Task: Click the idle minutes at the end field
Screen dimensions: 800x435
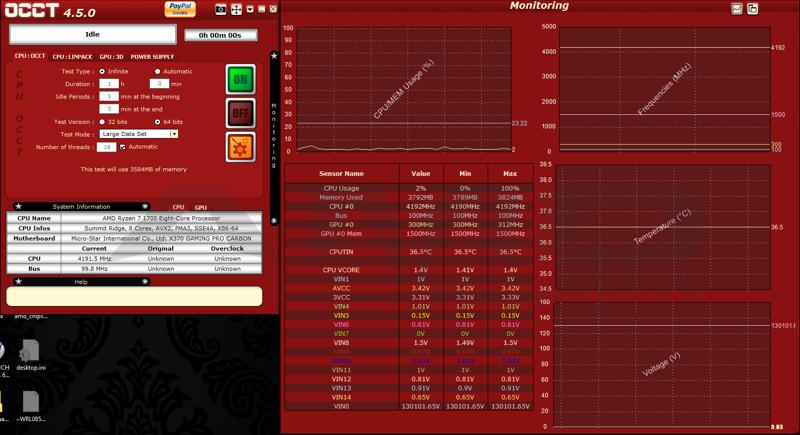Action: coord(109,109)
